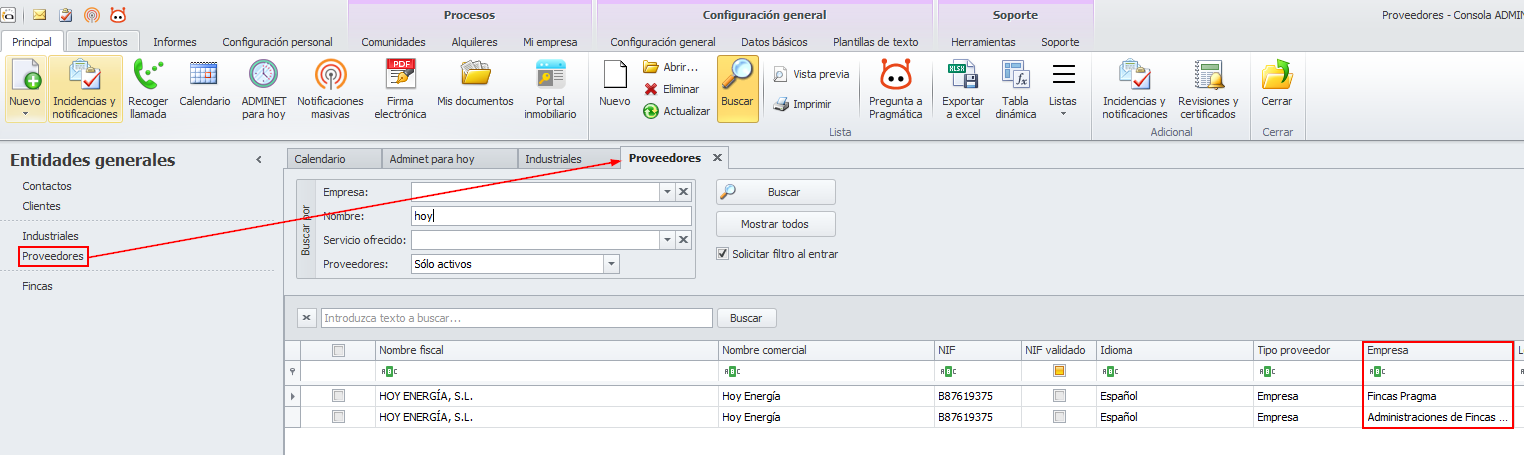Open Portal inmobiliario
1524x455 pixels.
(550, 90)
